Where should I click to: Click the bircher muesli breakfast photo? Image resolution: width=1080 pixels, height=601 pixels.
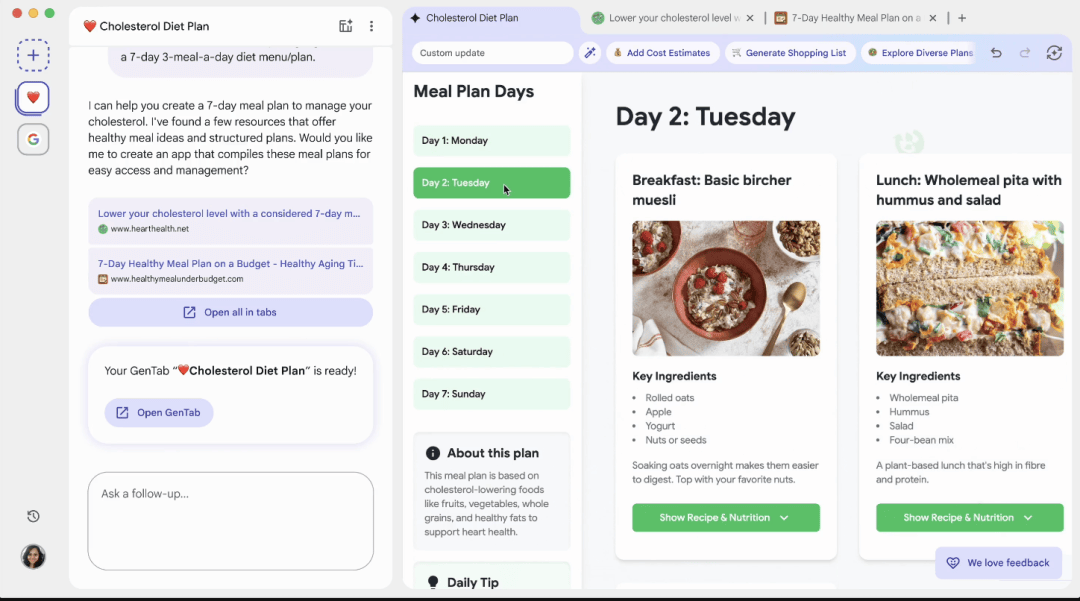click(725, 288)
